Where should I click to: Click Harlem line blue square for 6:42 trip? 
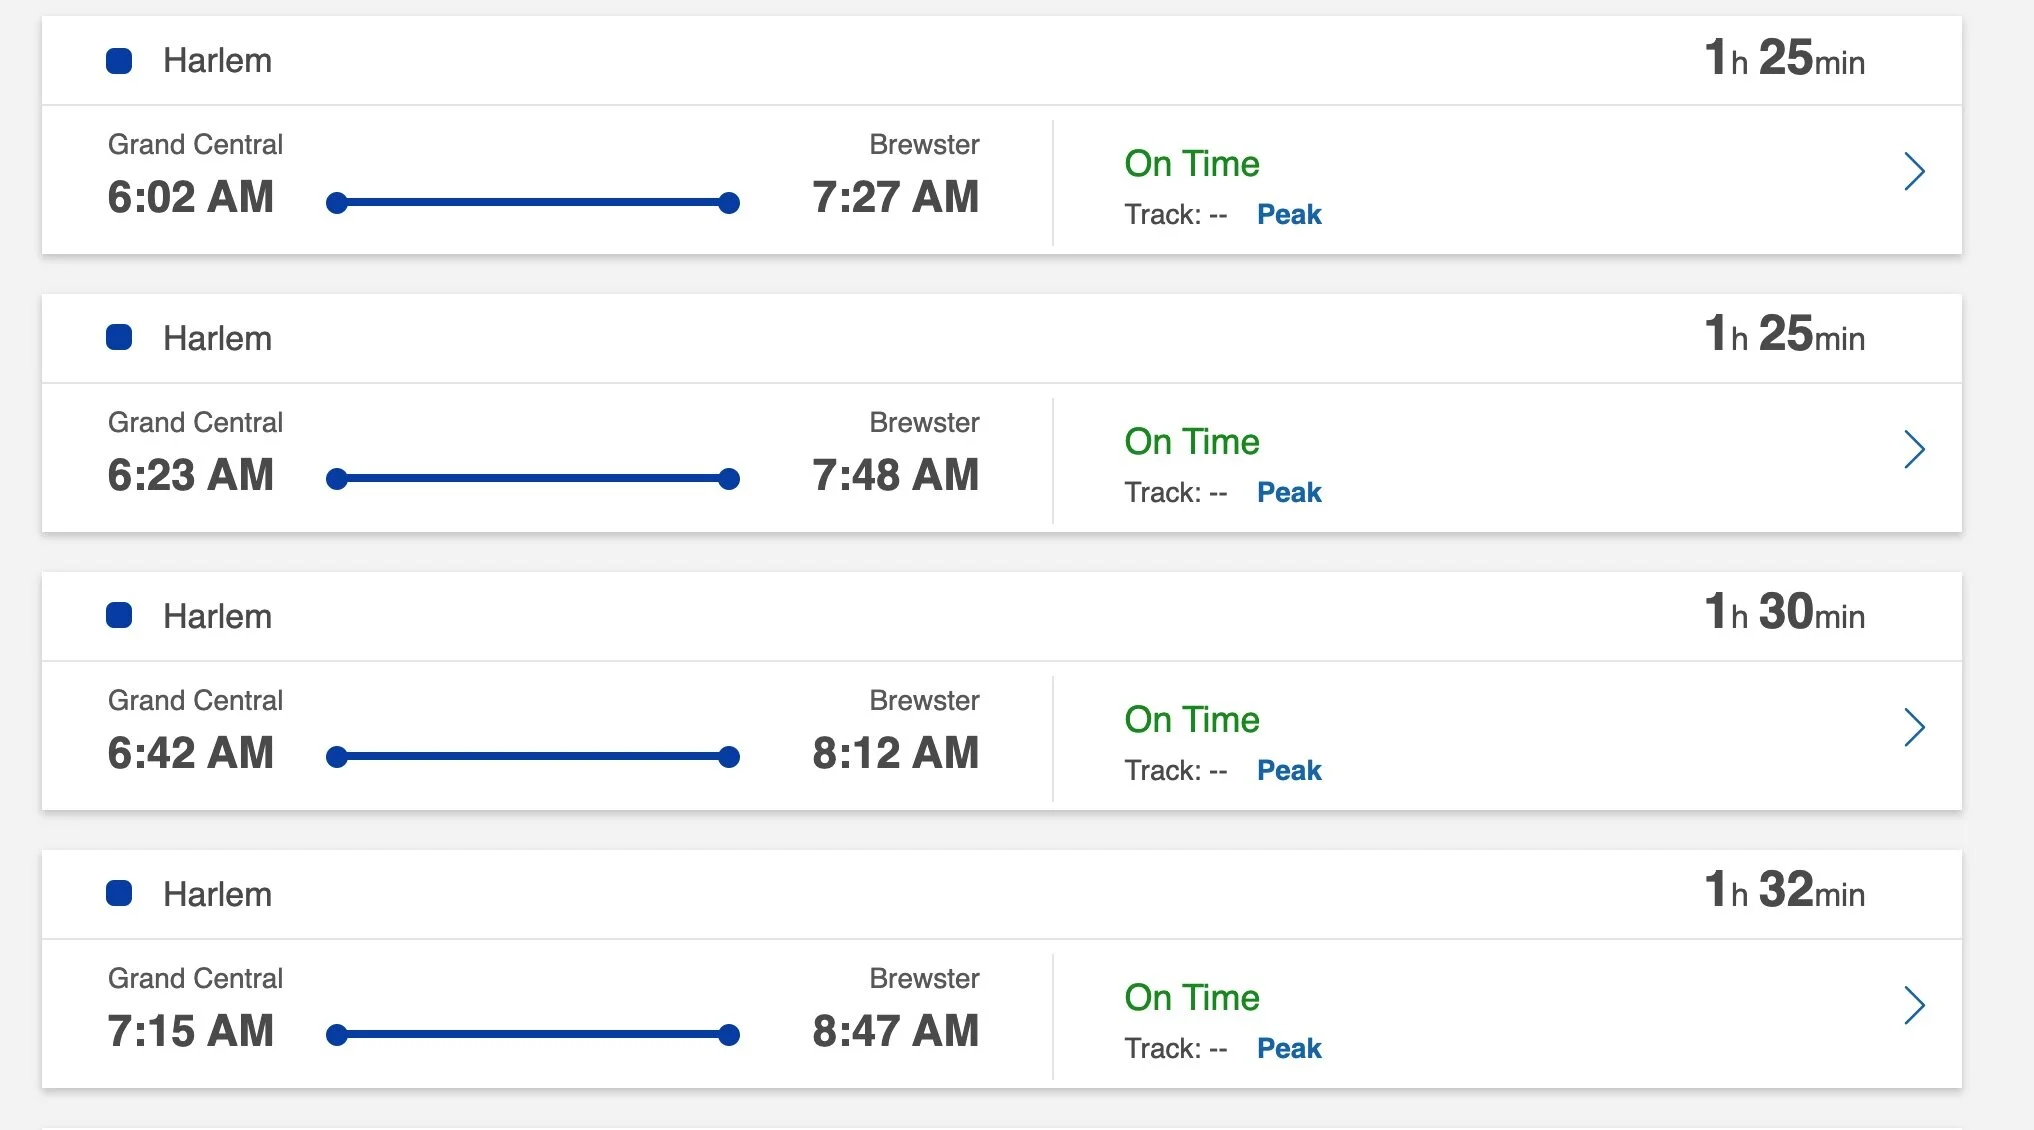coord(119,615)
